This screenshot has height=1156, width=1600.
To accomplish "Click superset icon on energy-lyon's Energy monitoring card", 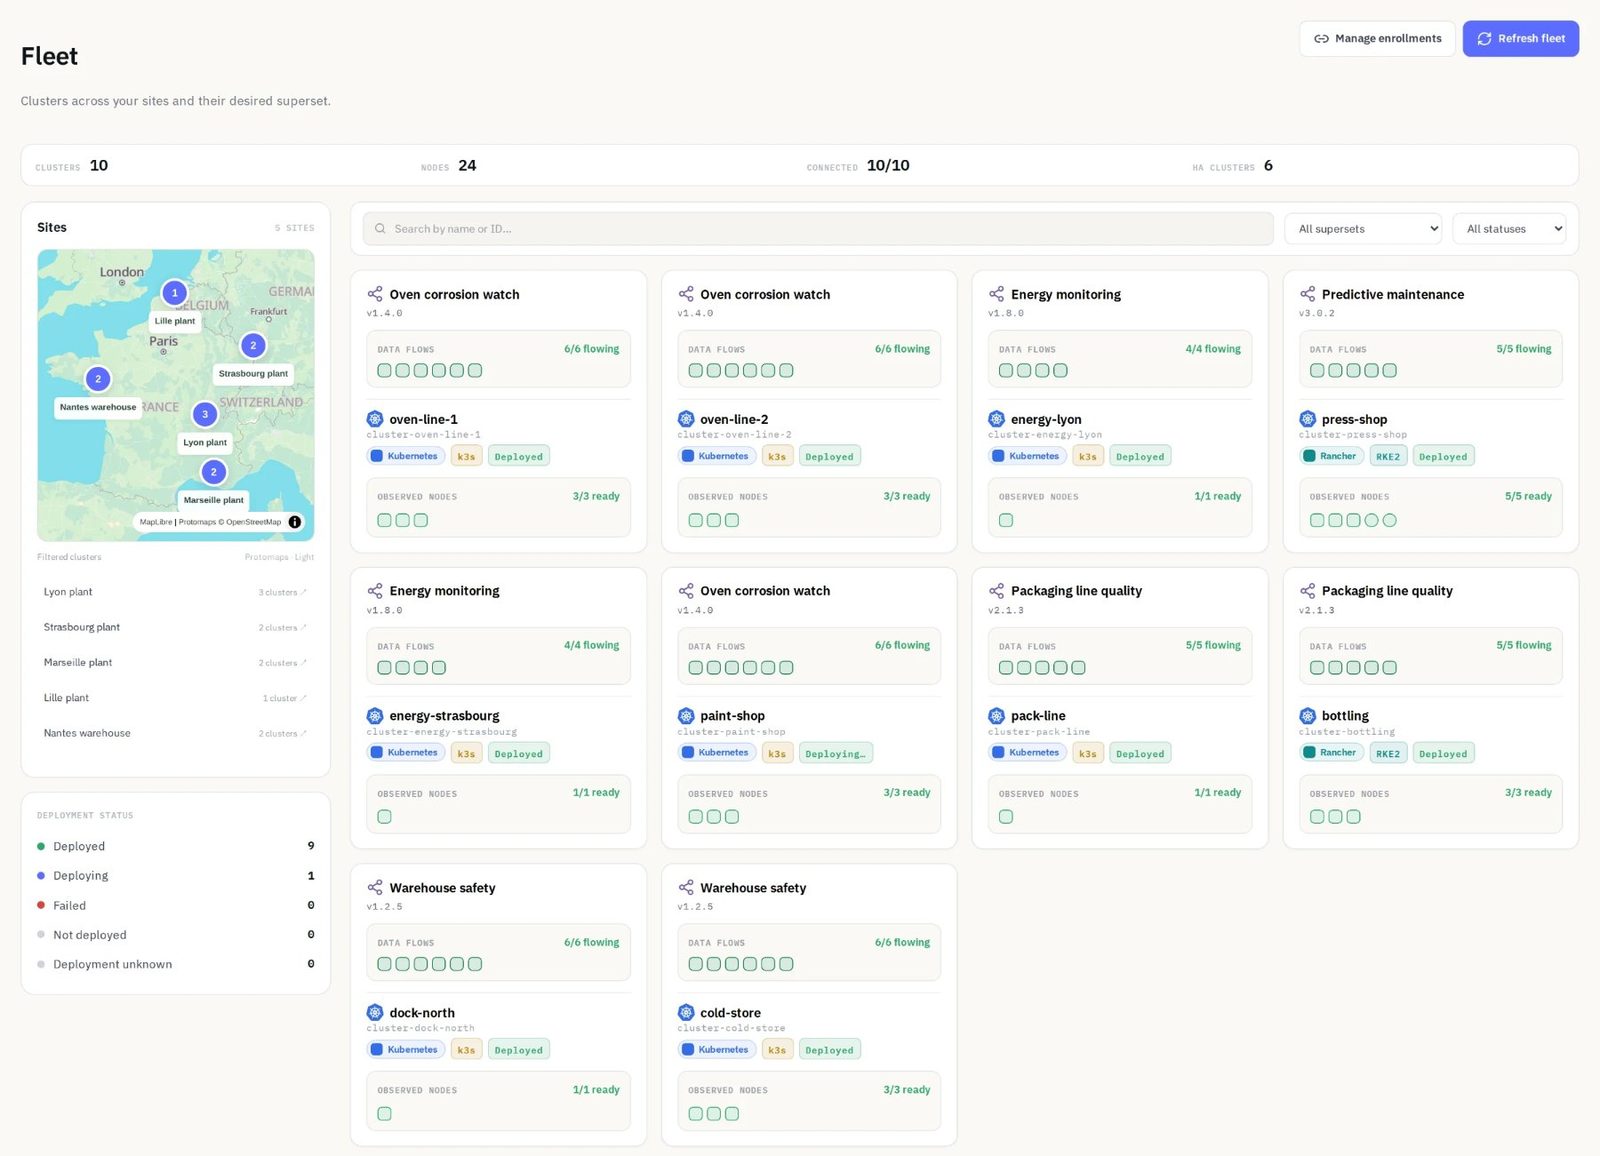I will 997,294.
